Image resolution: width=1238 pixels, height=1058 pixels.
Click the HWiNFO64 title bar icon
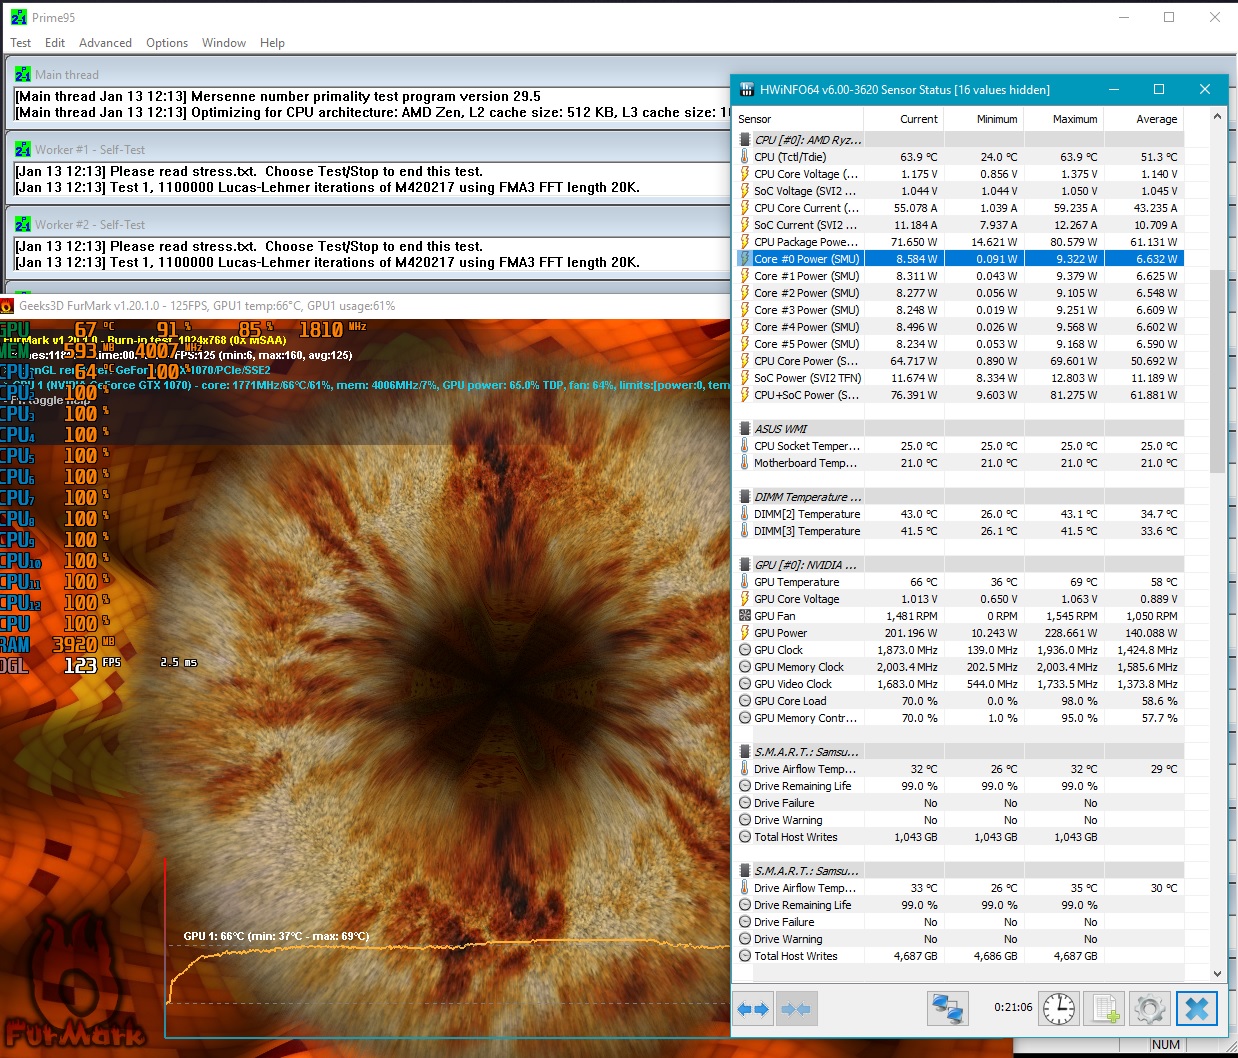746,89
